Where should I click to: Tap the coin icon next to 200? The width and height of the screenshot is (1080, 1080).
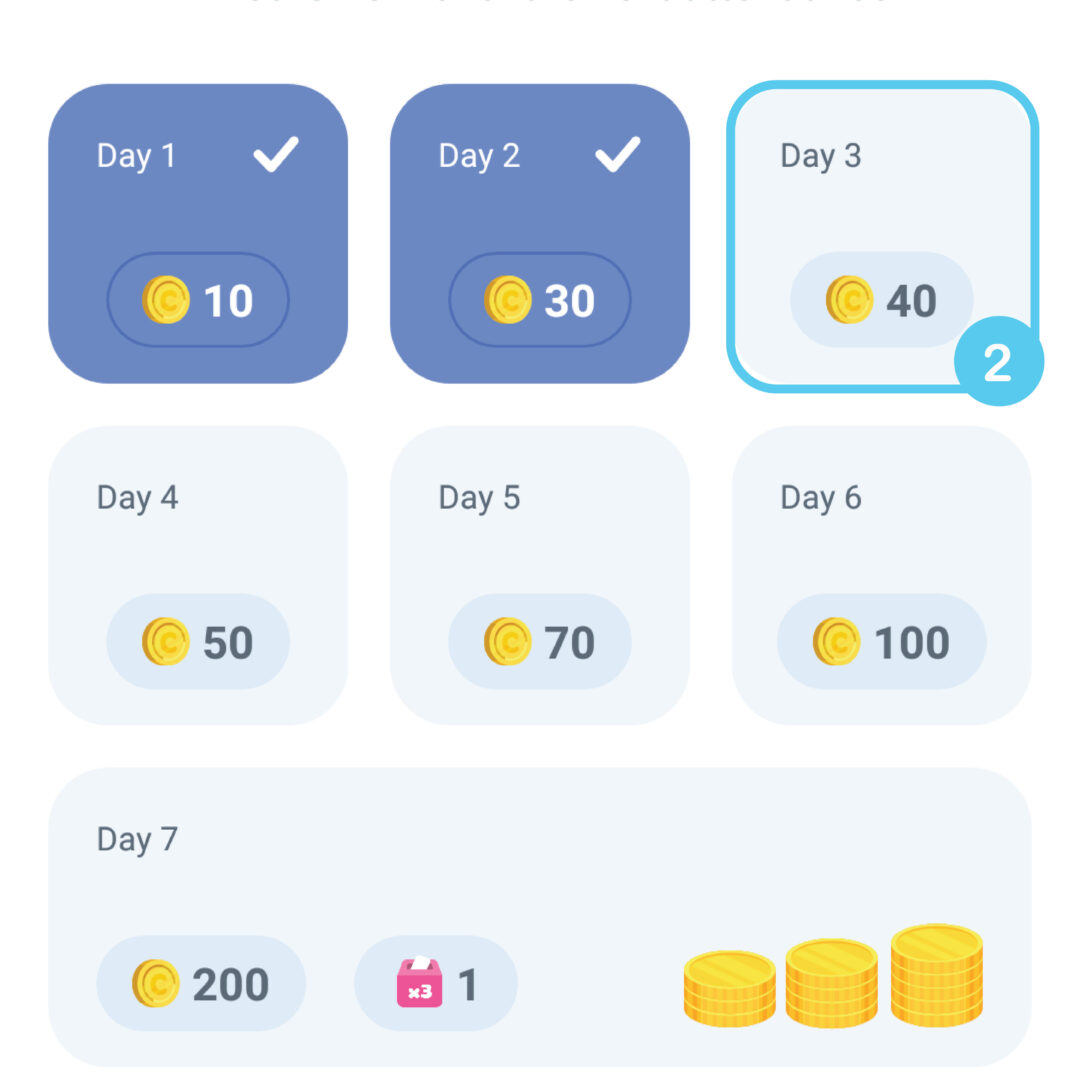click(x=156, y=984)
